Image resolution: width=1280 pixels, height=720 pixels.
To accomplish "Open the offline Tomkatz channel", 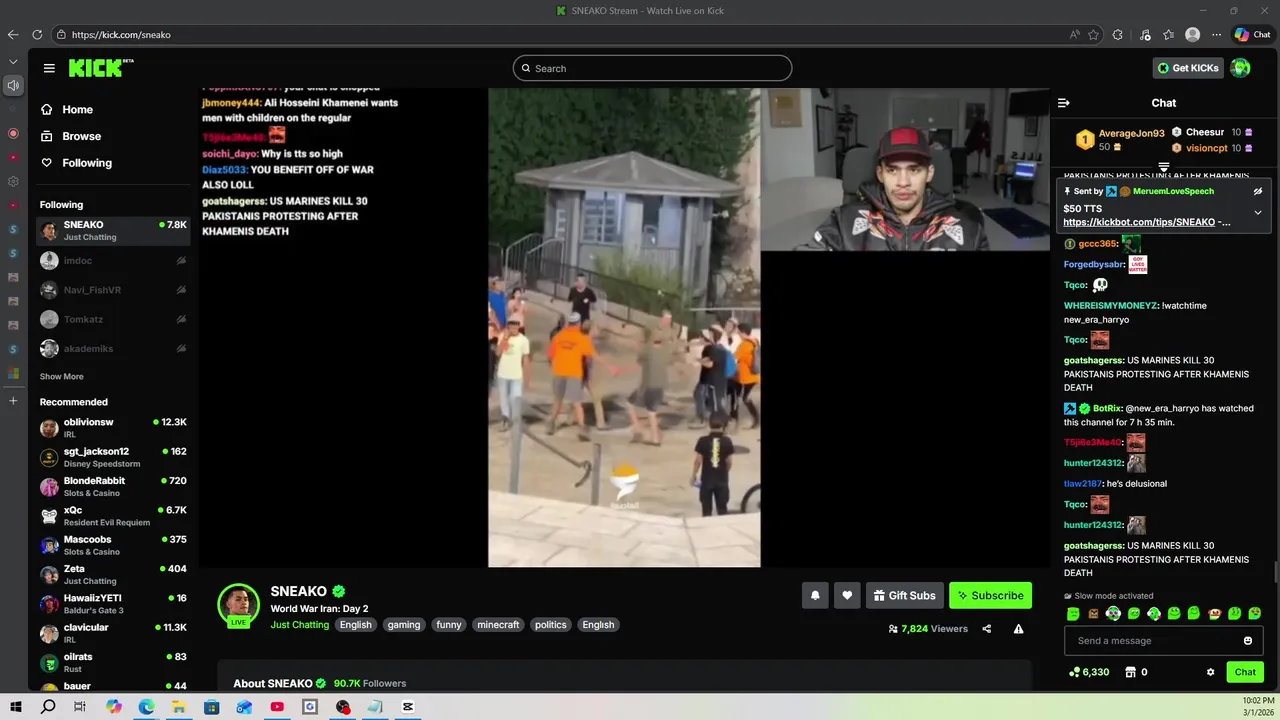I will (x=113, y=319).
